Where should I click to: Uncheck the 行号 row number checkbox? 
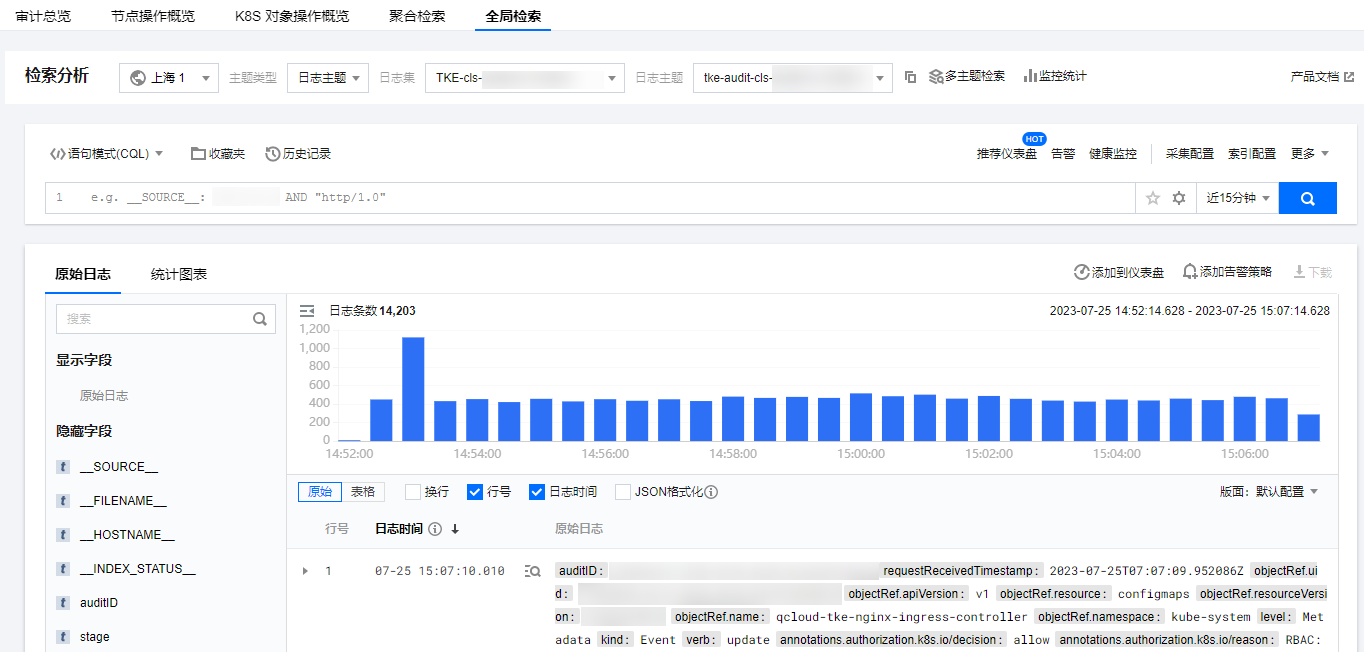475,492
